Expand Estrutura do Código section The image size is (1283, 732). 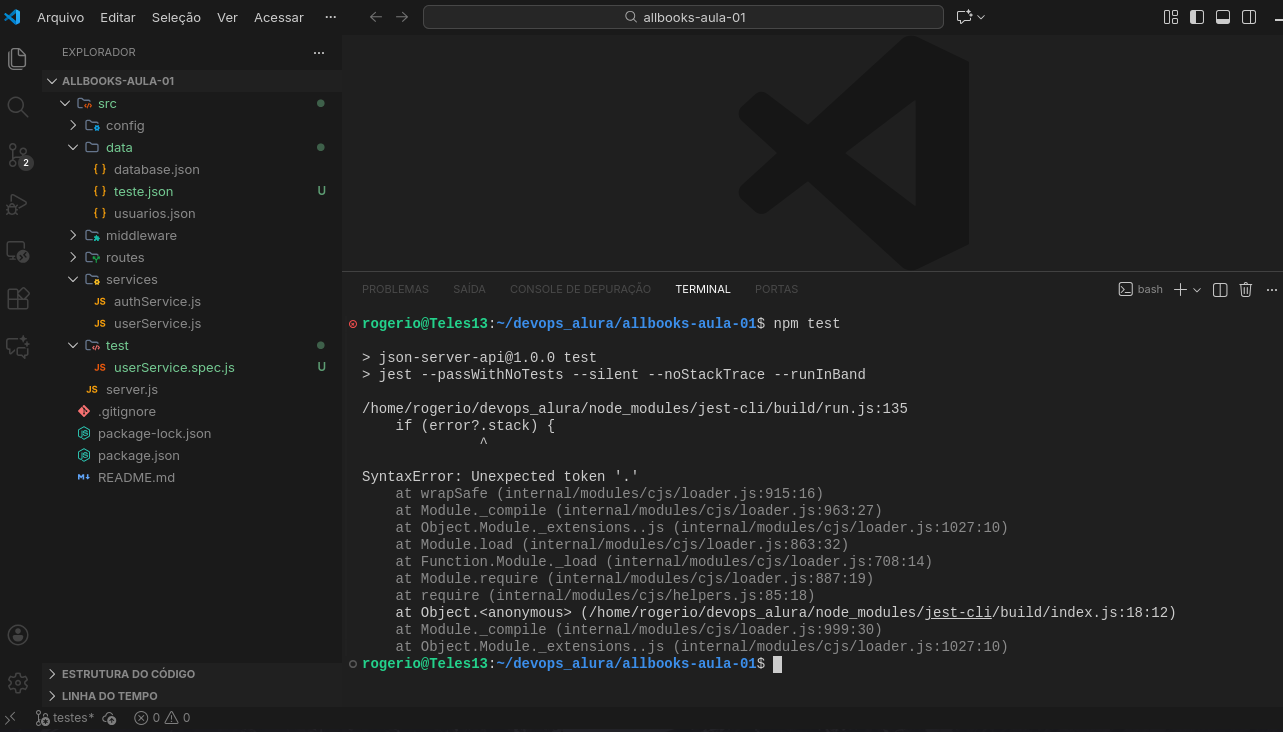point(192,674)
